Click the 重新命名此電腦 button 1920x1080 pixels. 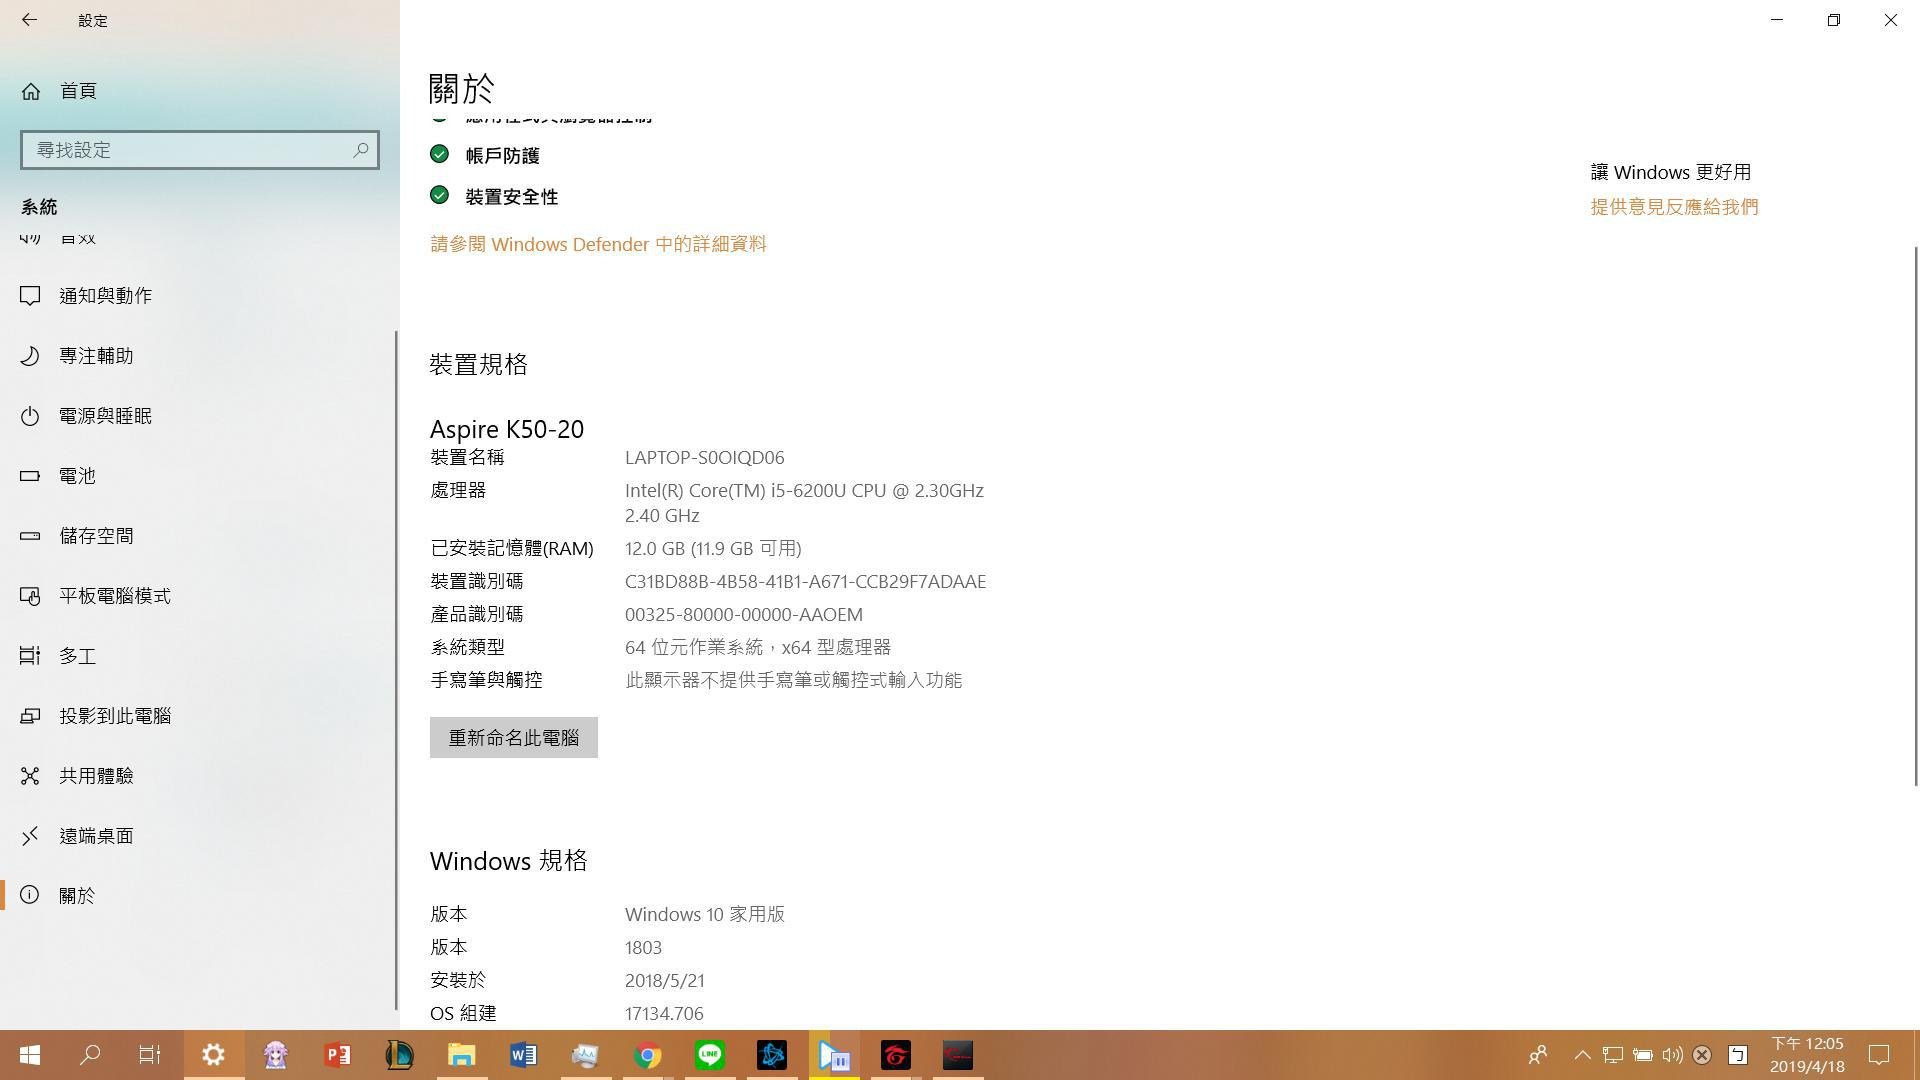click(x=514, y=738)
